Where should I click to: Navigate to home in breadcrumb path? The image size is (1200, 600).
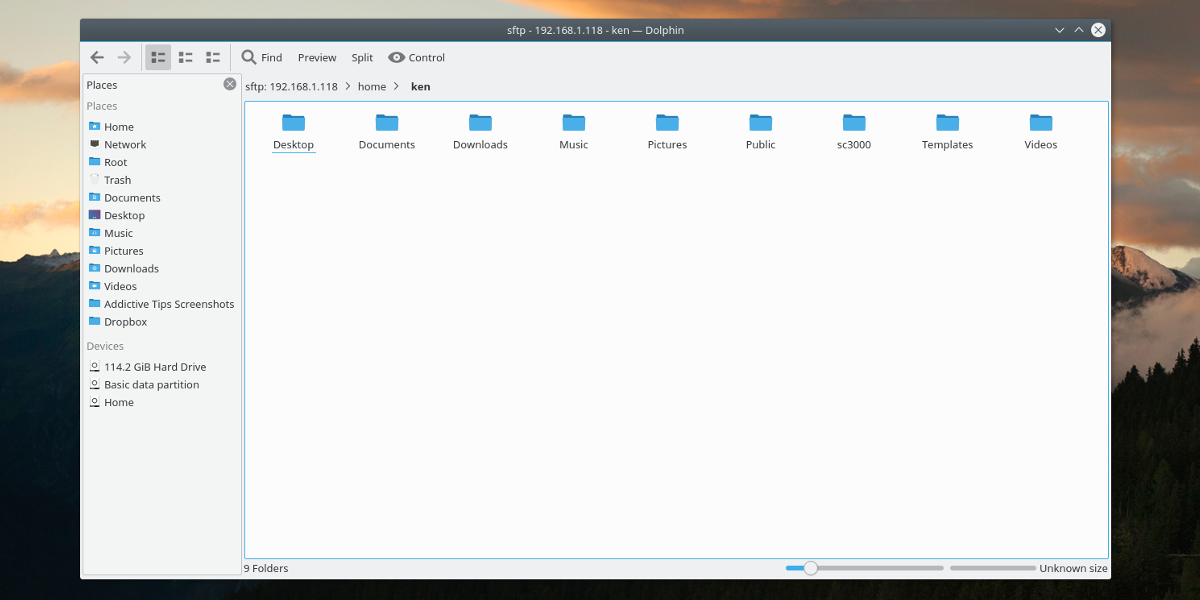[x=372, y=87]
